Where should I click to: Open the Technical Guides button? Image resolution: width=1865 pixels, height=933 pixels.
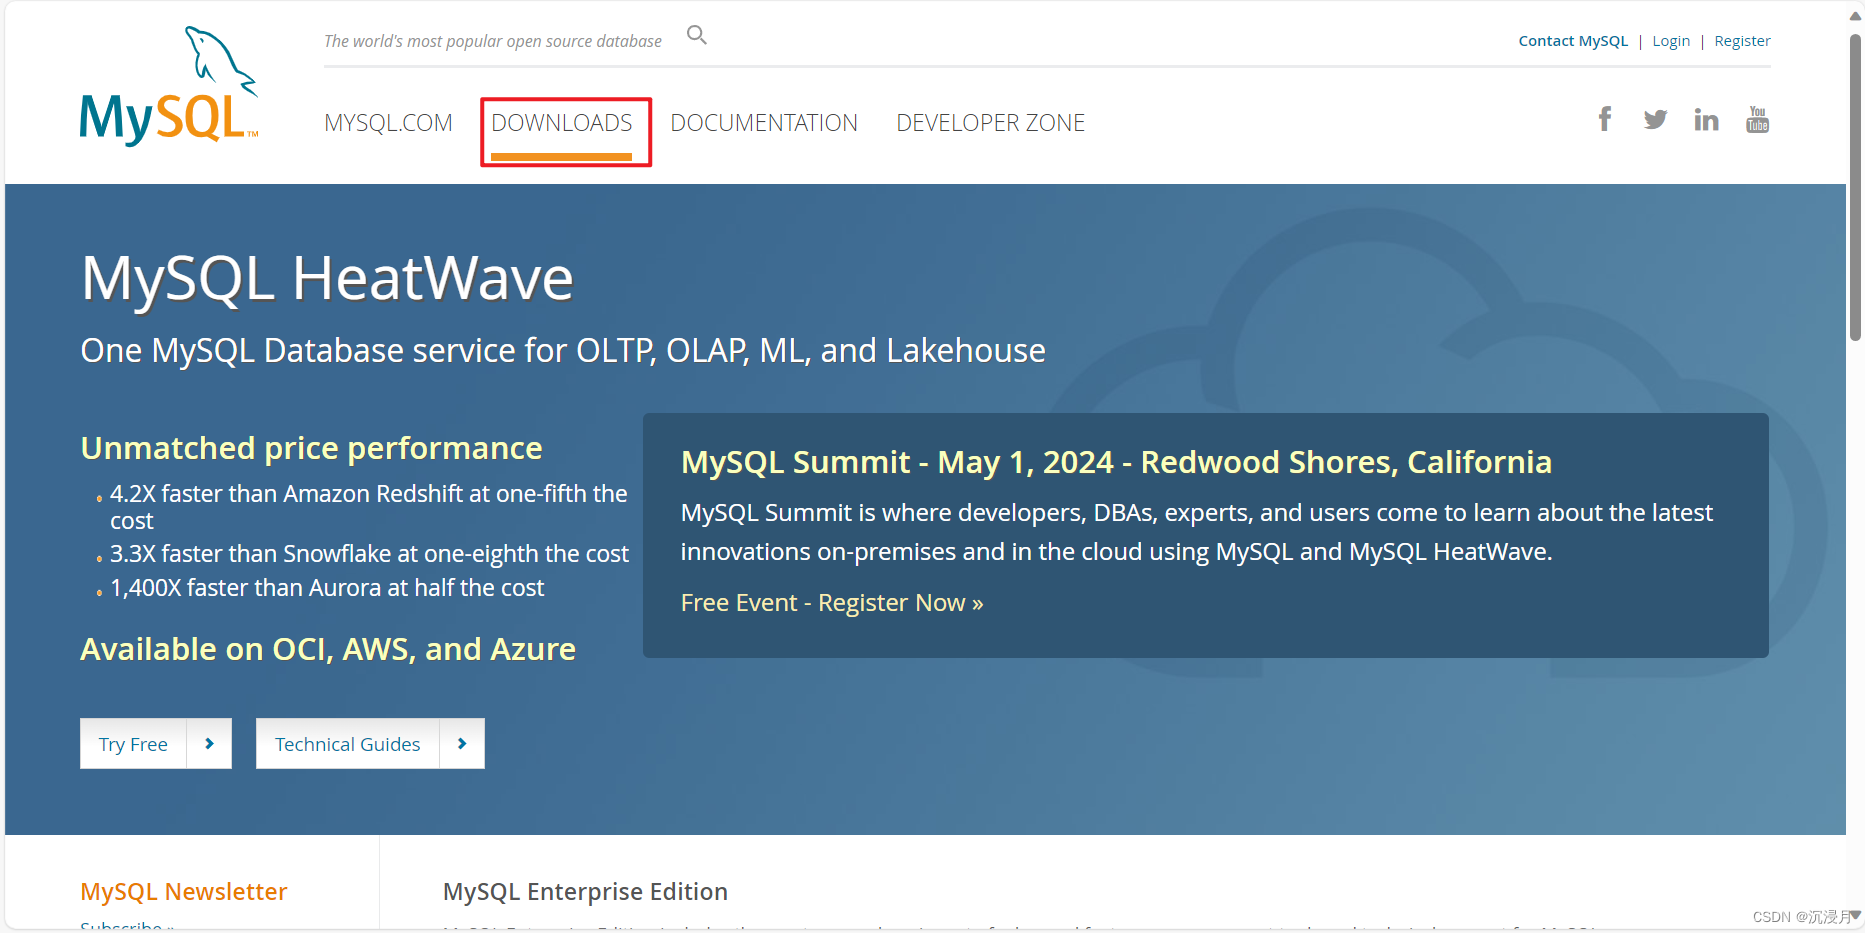pos(348,744)
